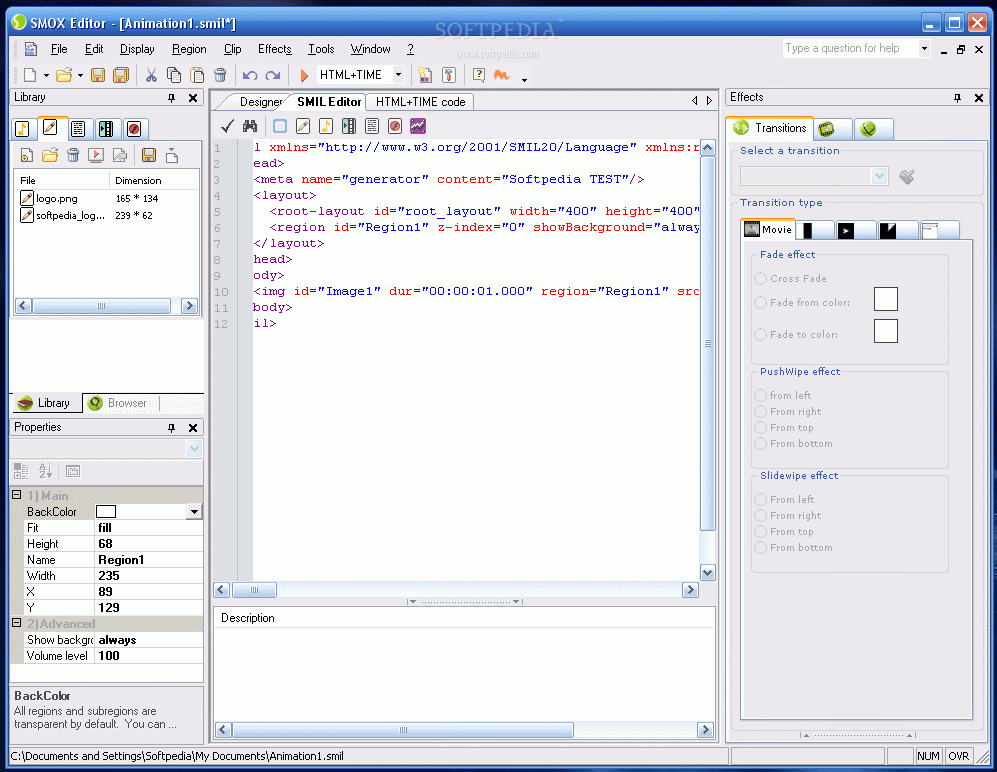Select Fade from color radio button

(x=760, y=303)
